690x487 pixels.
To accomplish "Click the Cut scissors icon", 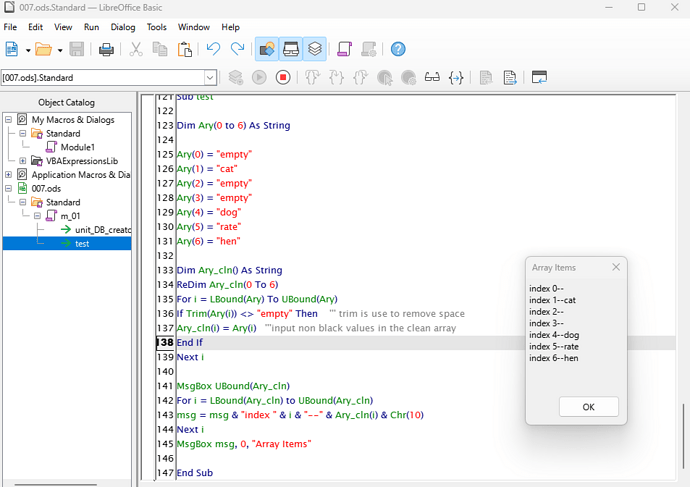I will point(136,49).
